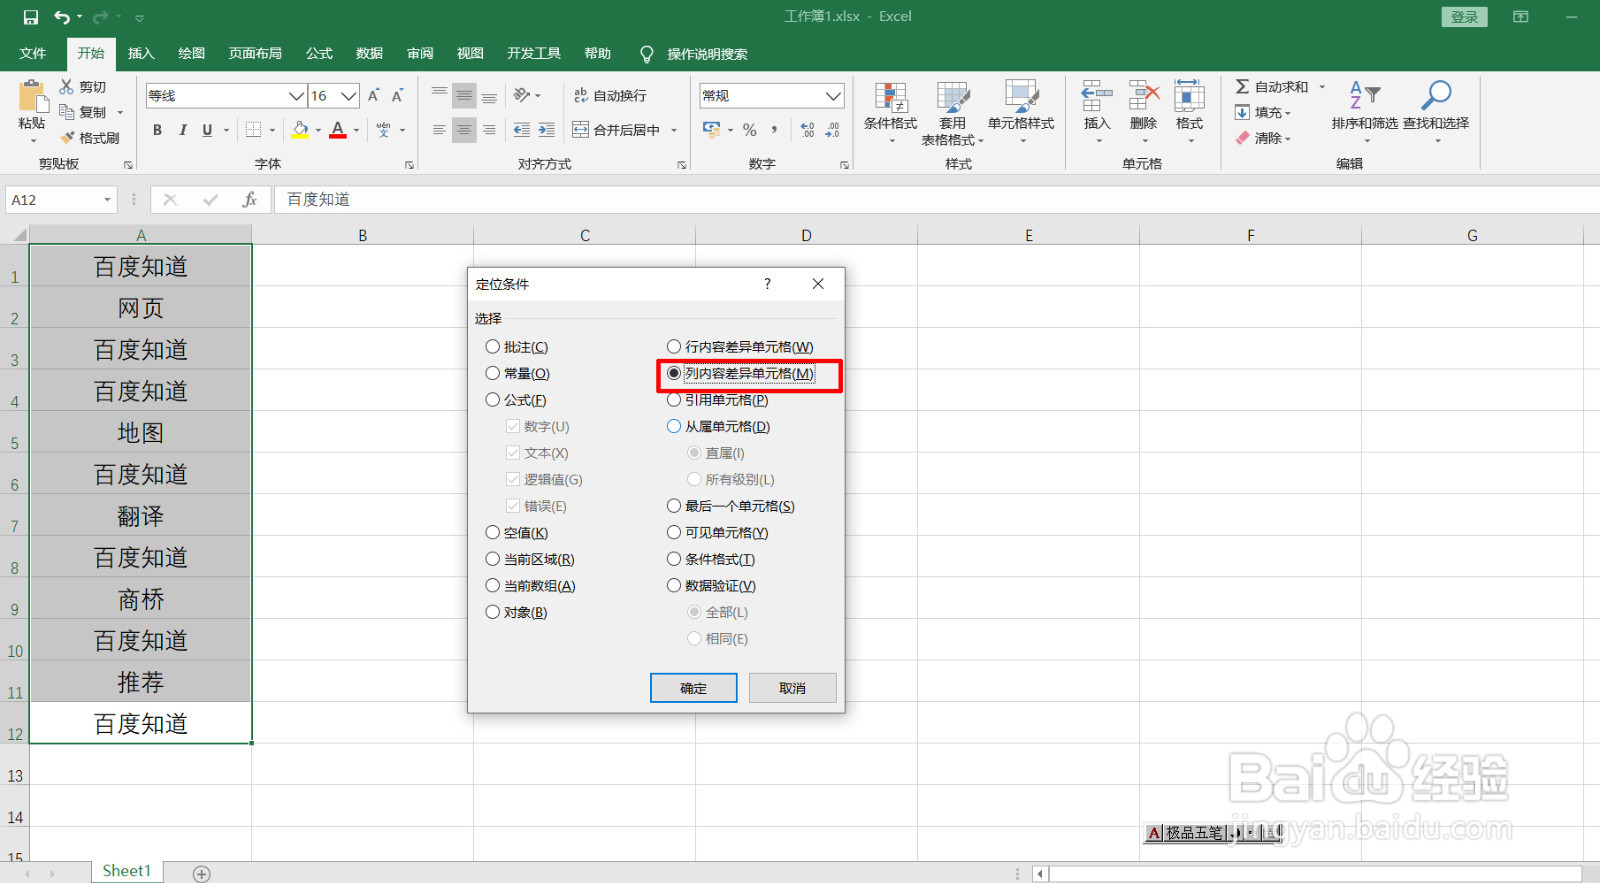The width and height of the screenshot is (1600, 883).
Task: Open Sort and Filter (排序和筛选)
Action: tap(1365, 110)
